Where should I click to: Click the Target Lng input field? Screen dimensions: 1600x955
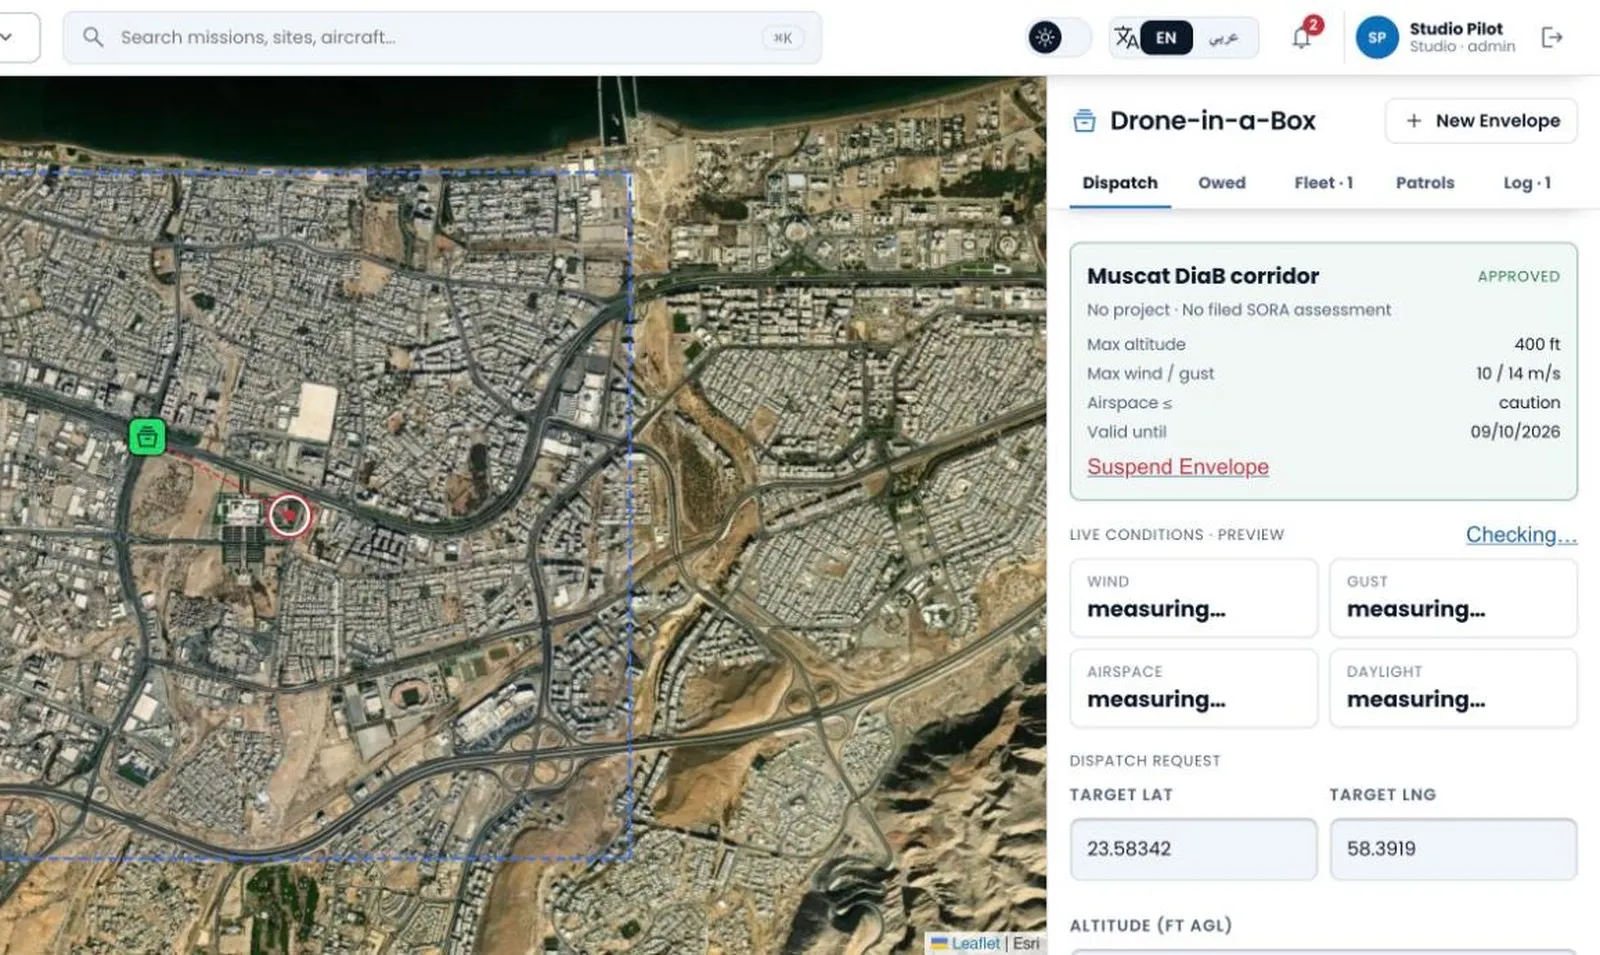[1453, 849]
